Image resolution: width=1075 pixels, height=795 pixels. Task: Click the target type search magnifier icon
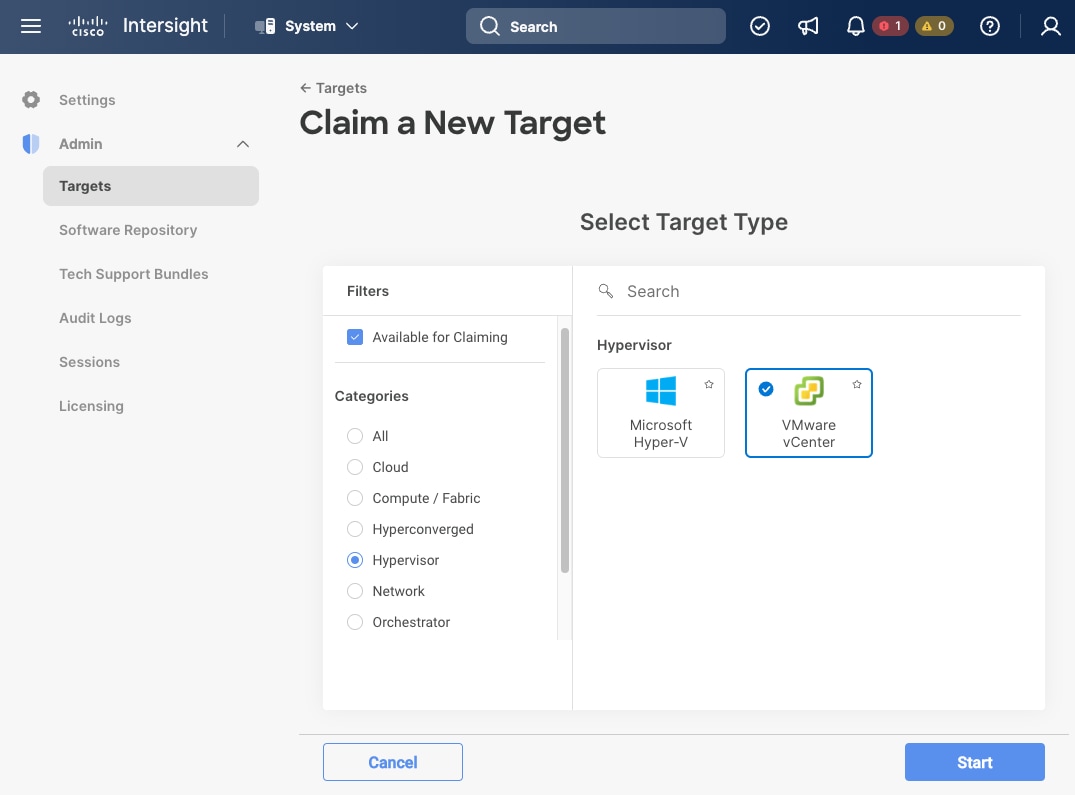pos(605,291)
